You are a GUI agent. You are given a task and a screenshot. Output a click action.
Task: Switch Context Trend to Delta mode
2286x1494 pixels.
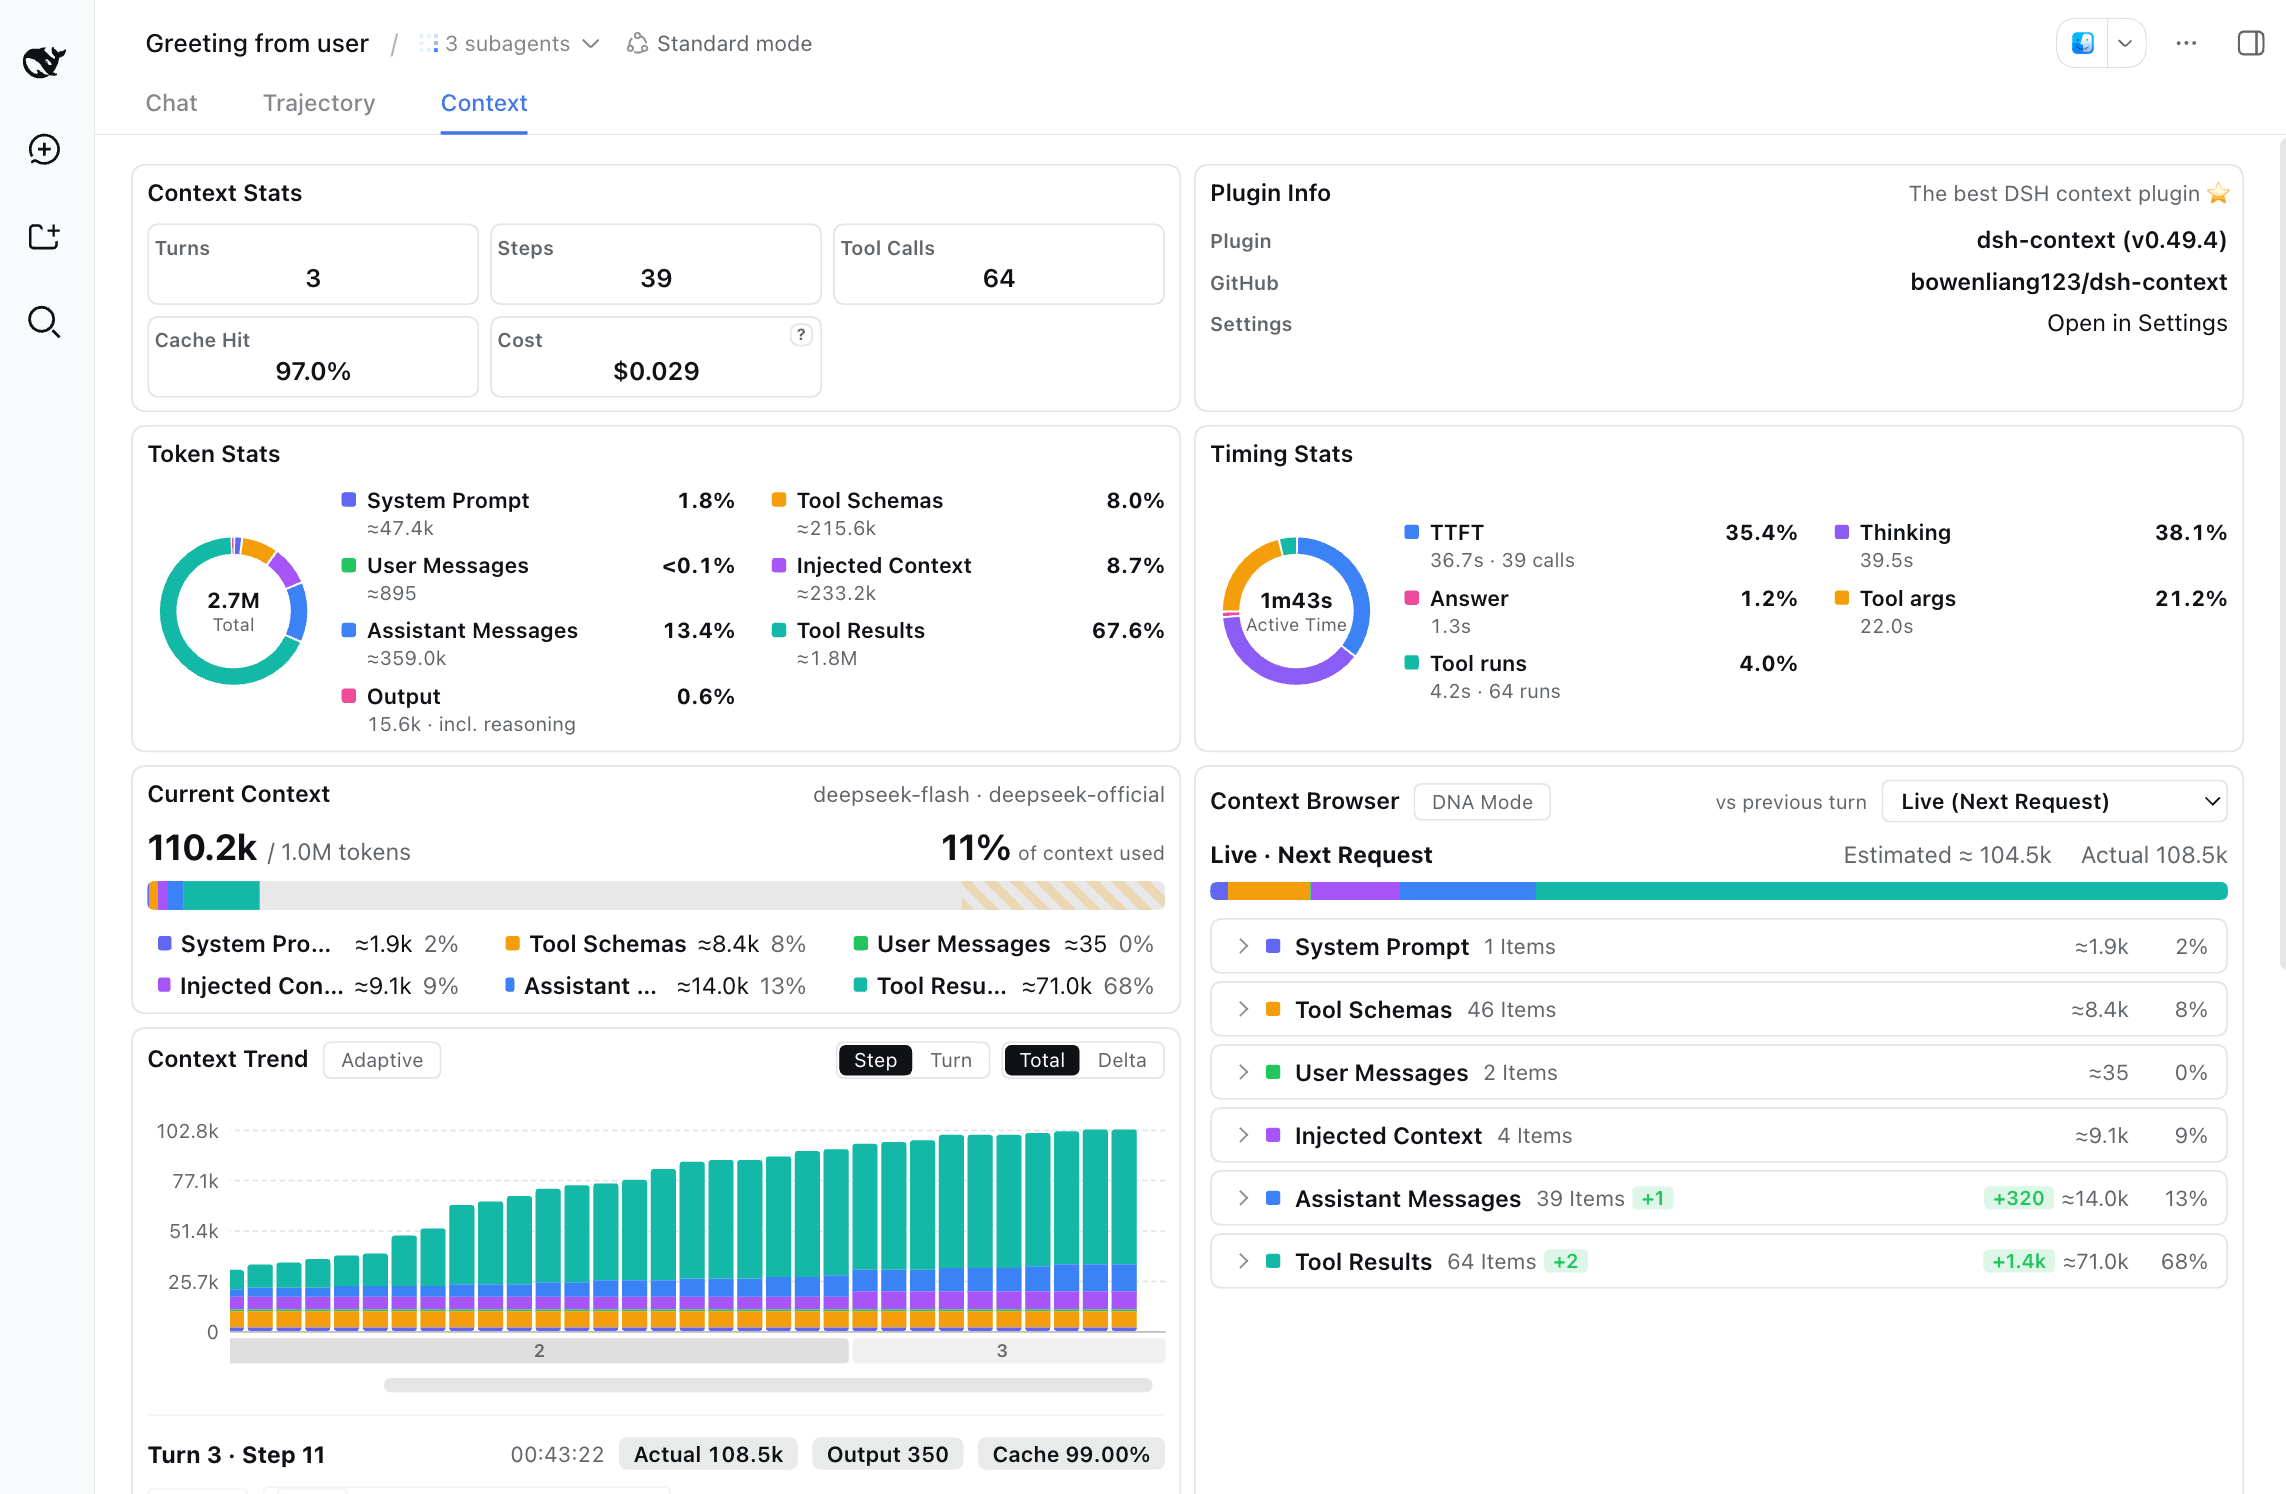coord(1121,1060)
